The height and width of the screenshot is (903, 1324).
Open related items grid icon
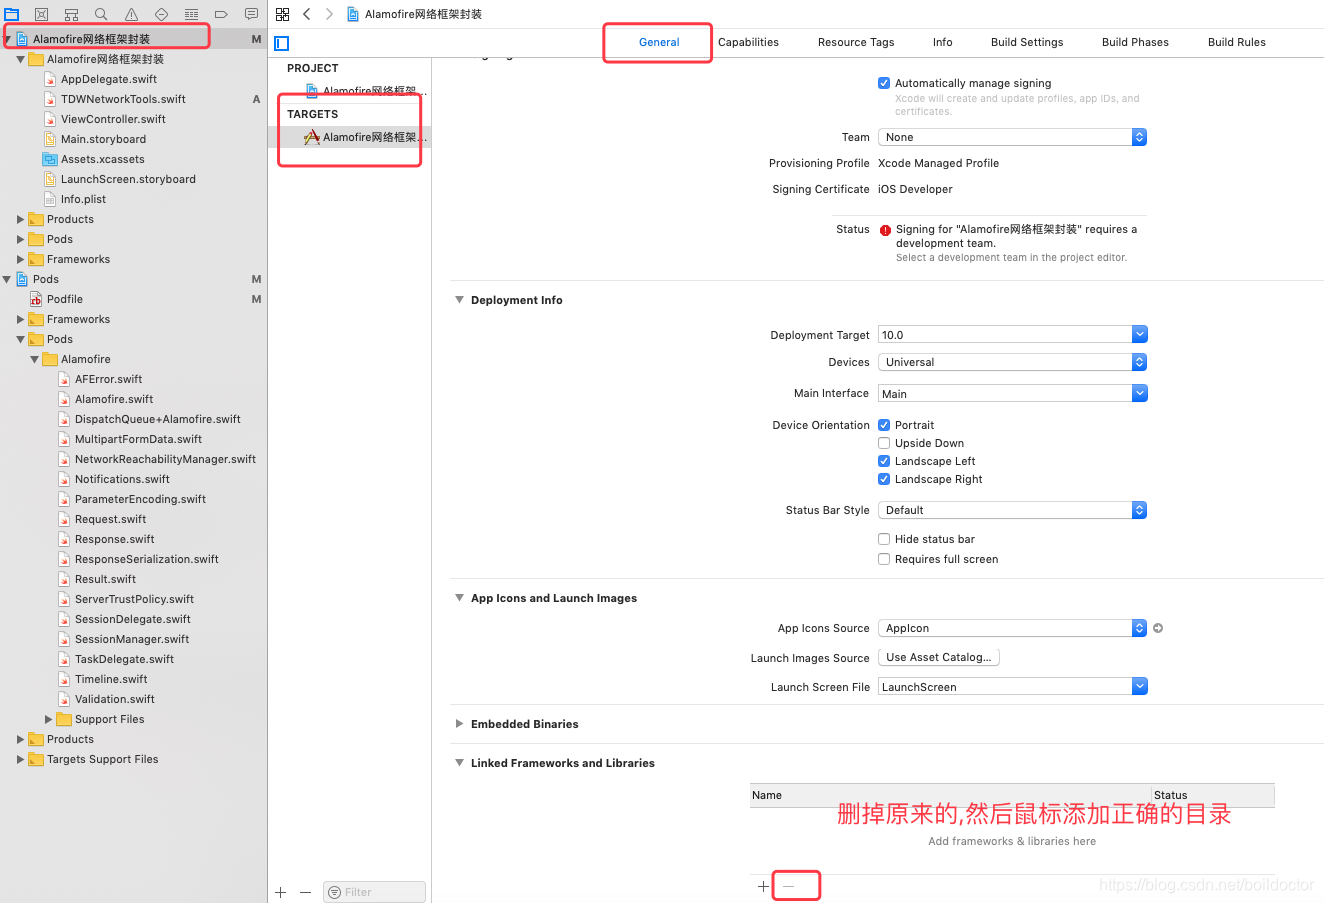point(282,14)
